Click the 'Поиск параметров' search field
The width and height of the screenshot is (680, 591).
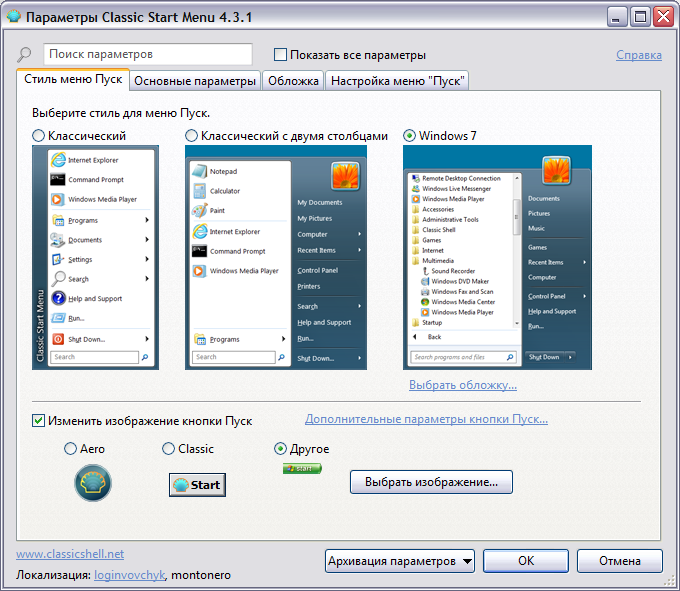pos(148,54)
